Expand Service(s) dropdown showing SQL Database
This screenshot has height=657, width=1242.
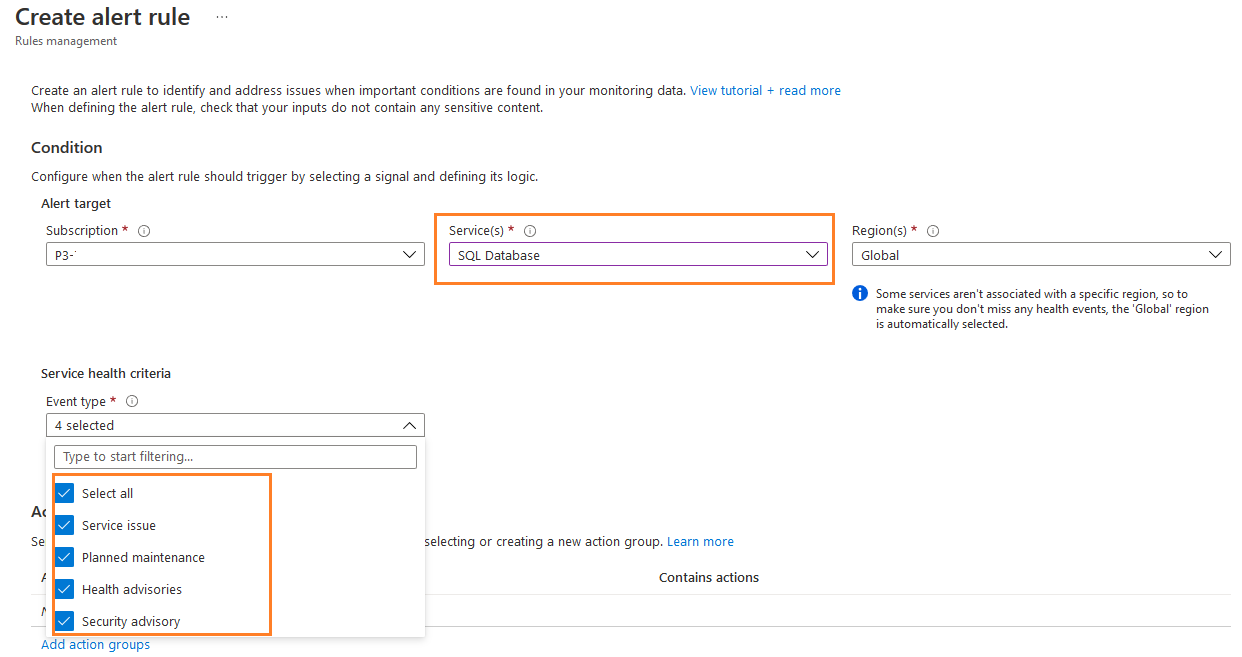coord(637,255)
